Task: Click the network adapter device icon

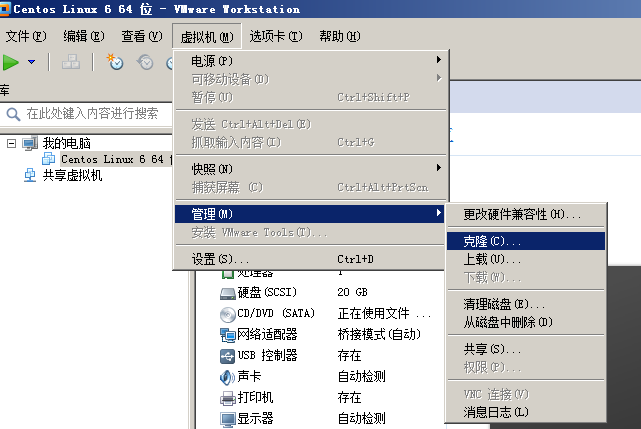Action: tap(228, 335)
